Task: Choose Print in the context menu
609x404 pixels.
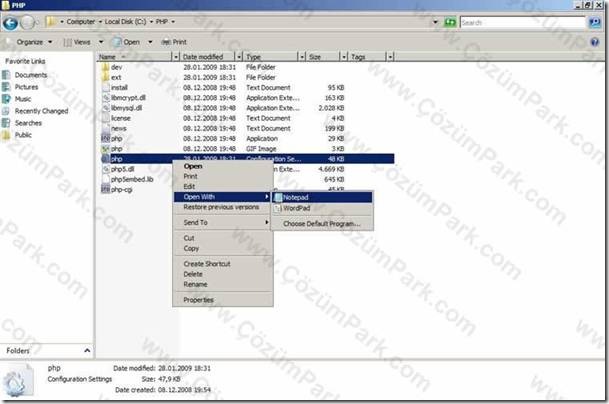Action: 223,176
